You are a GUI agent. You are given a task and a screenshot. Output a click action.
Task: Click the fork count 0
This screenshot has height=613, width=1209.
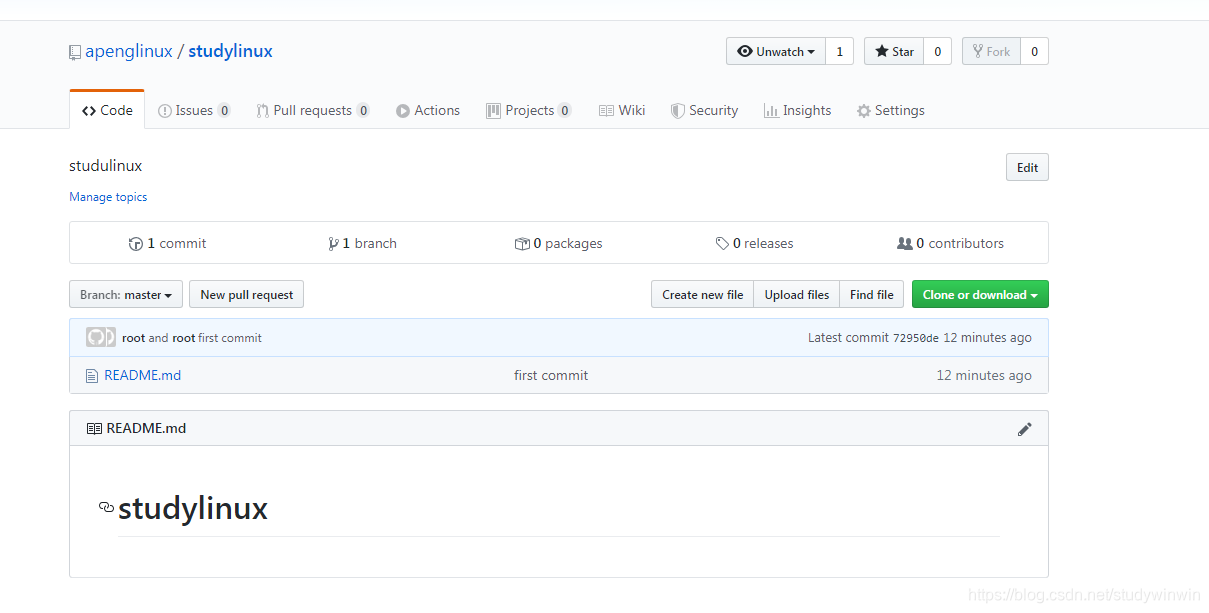point(1034,51)
